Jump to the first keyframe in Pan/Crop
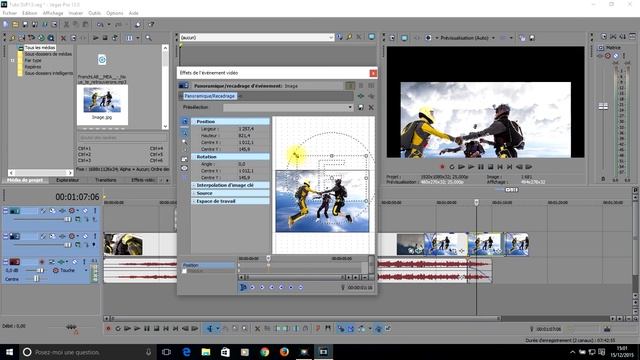Image resolution: width=640 pixels, height=360 pixels. 252,287
